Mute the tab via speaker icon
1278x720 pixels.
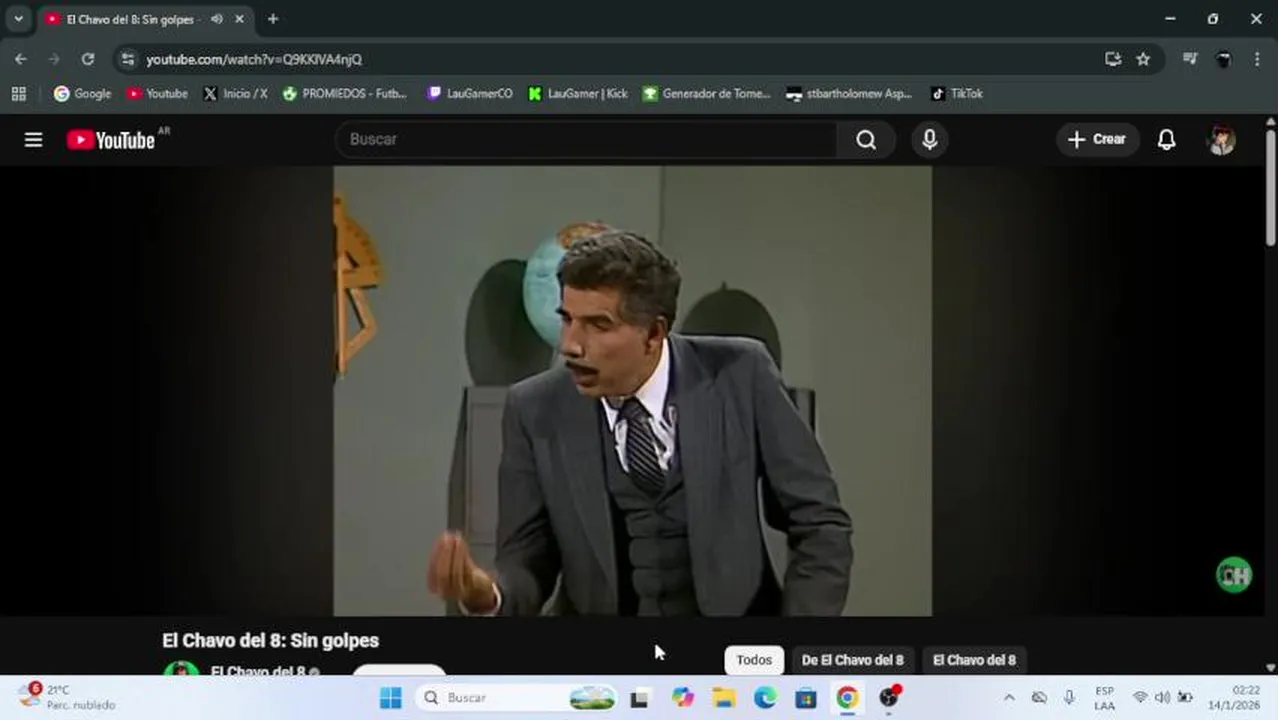pos(217,19)
